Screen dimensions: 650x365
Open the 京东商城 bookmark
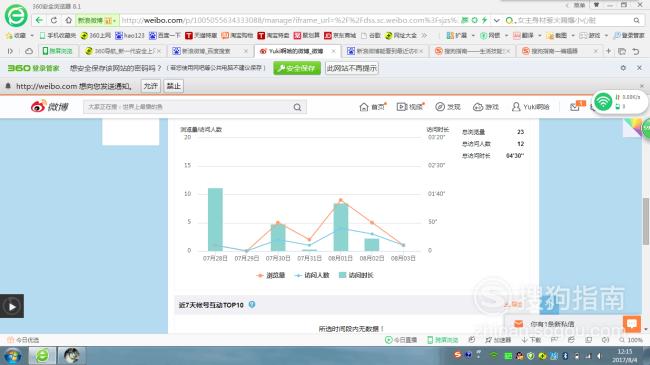tap(340, 36)
